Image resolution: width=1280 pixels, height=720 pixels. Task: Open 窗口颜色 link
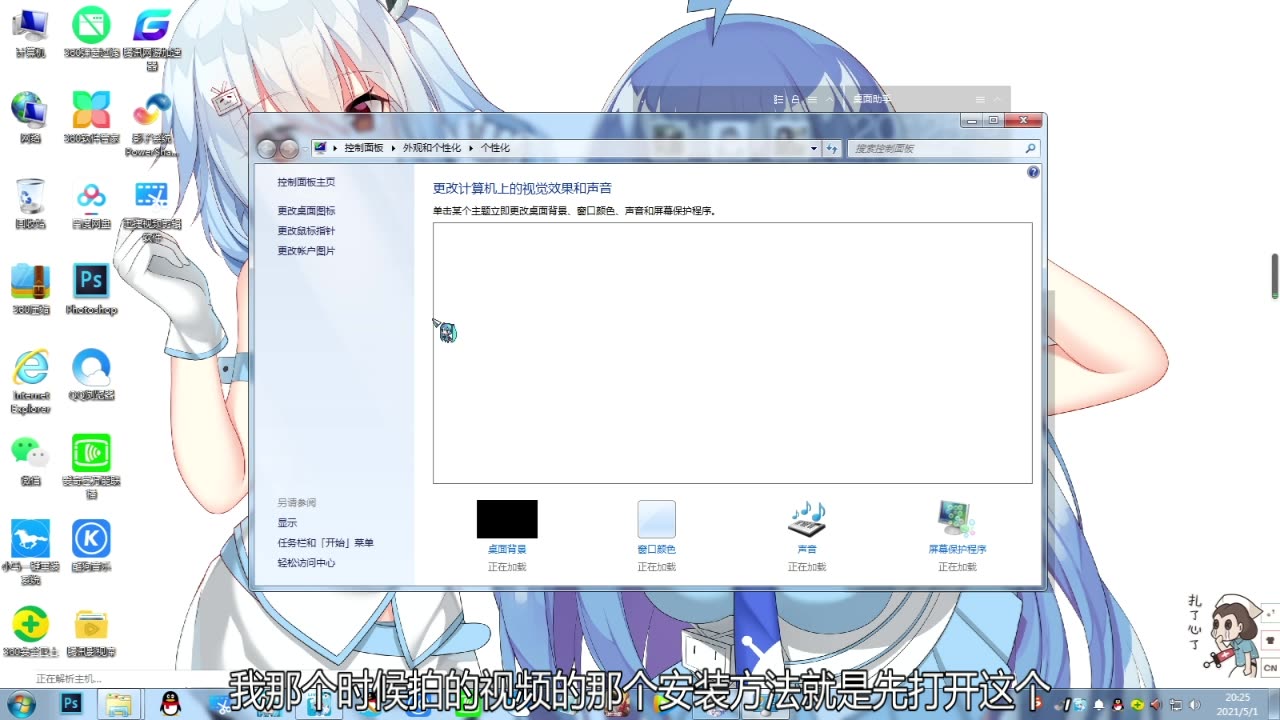click(x=657, y=549)
